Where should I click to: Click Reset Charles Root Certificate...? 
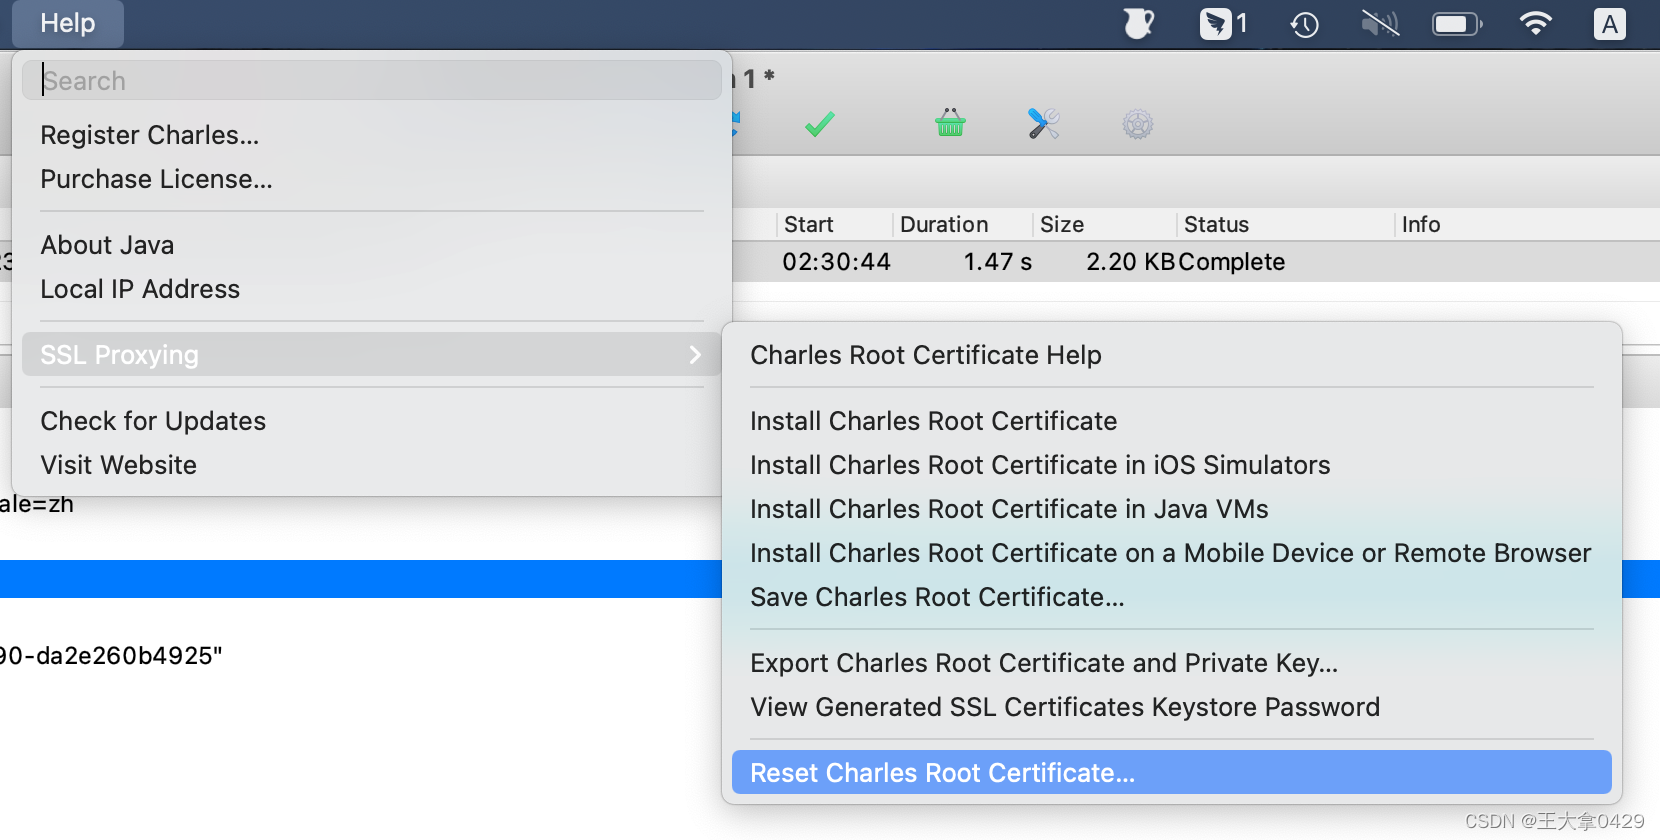[1172, 773]
